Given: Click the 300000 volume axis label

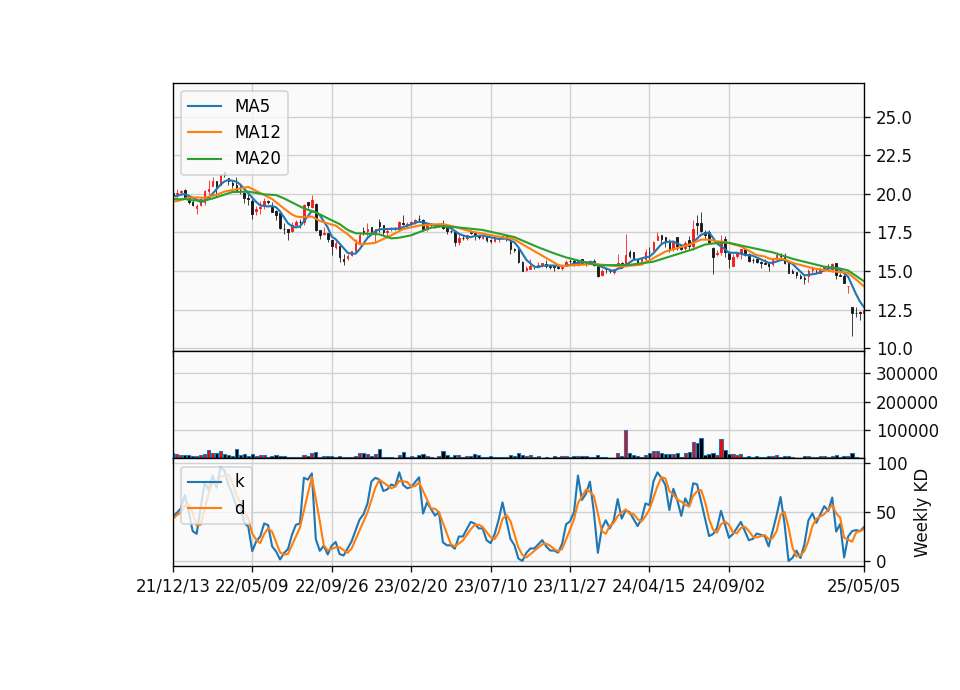Looking at the screenshot, I should coord(907,374).
